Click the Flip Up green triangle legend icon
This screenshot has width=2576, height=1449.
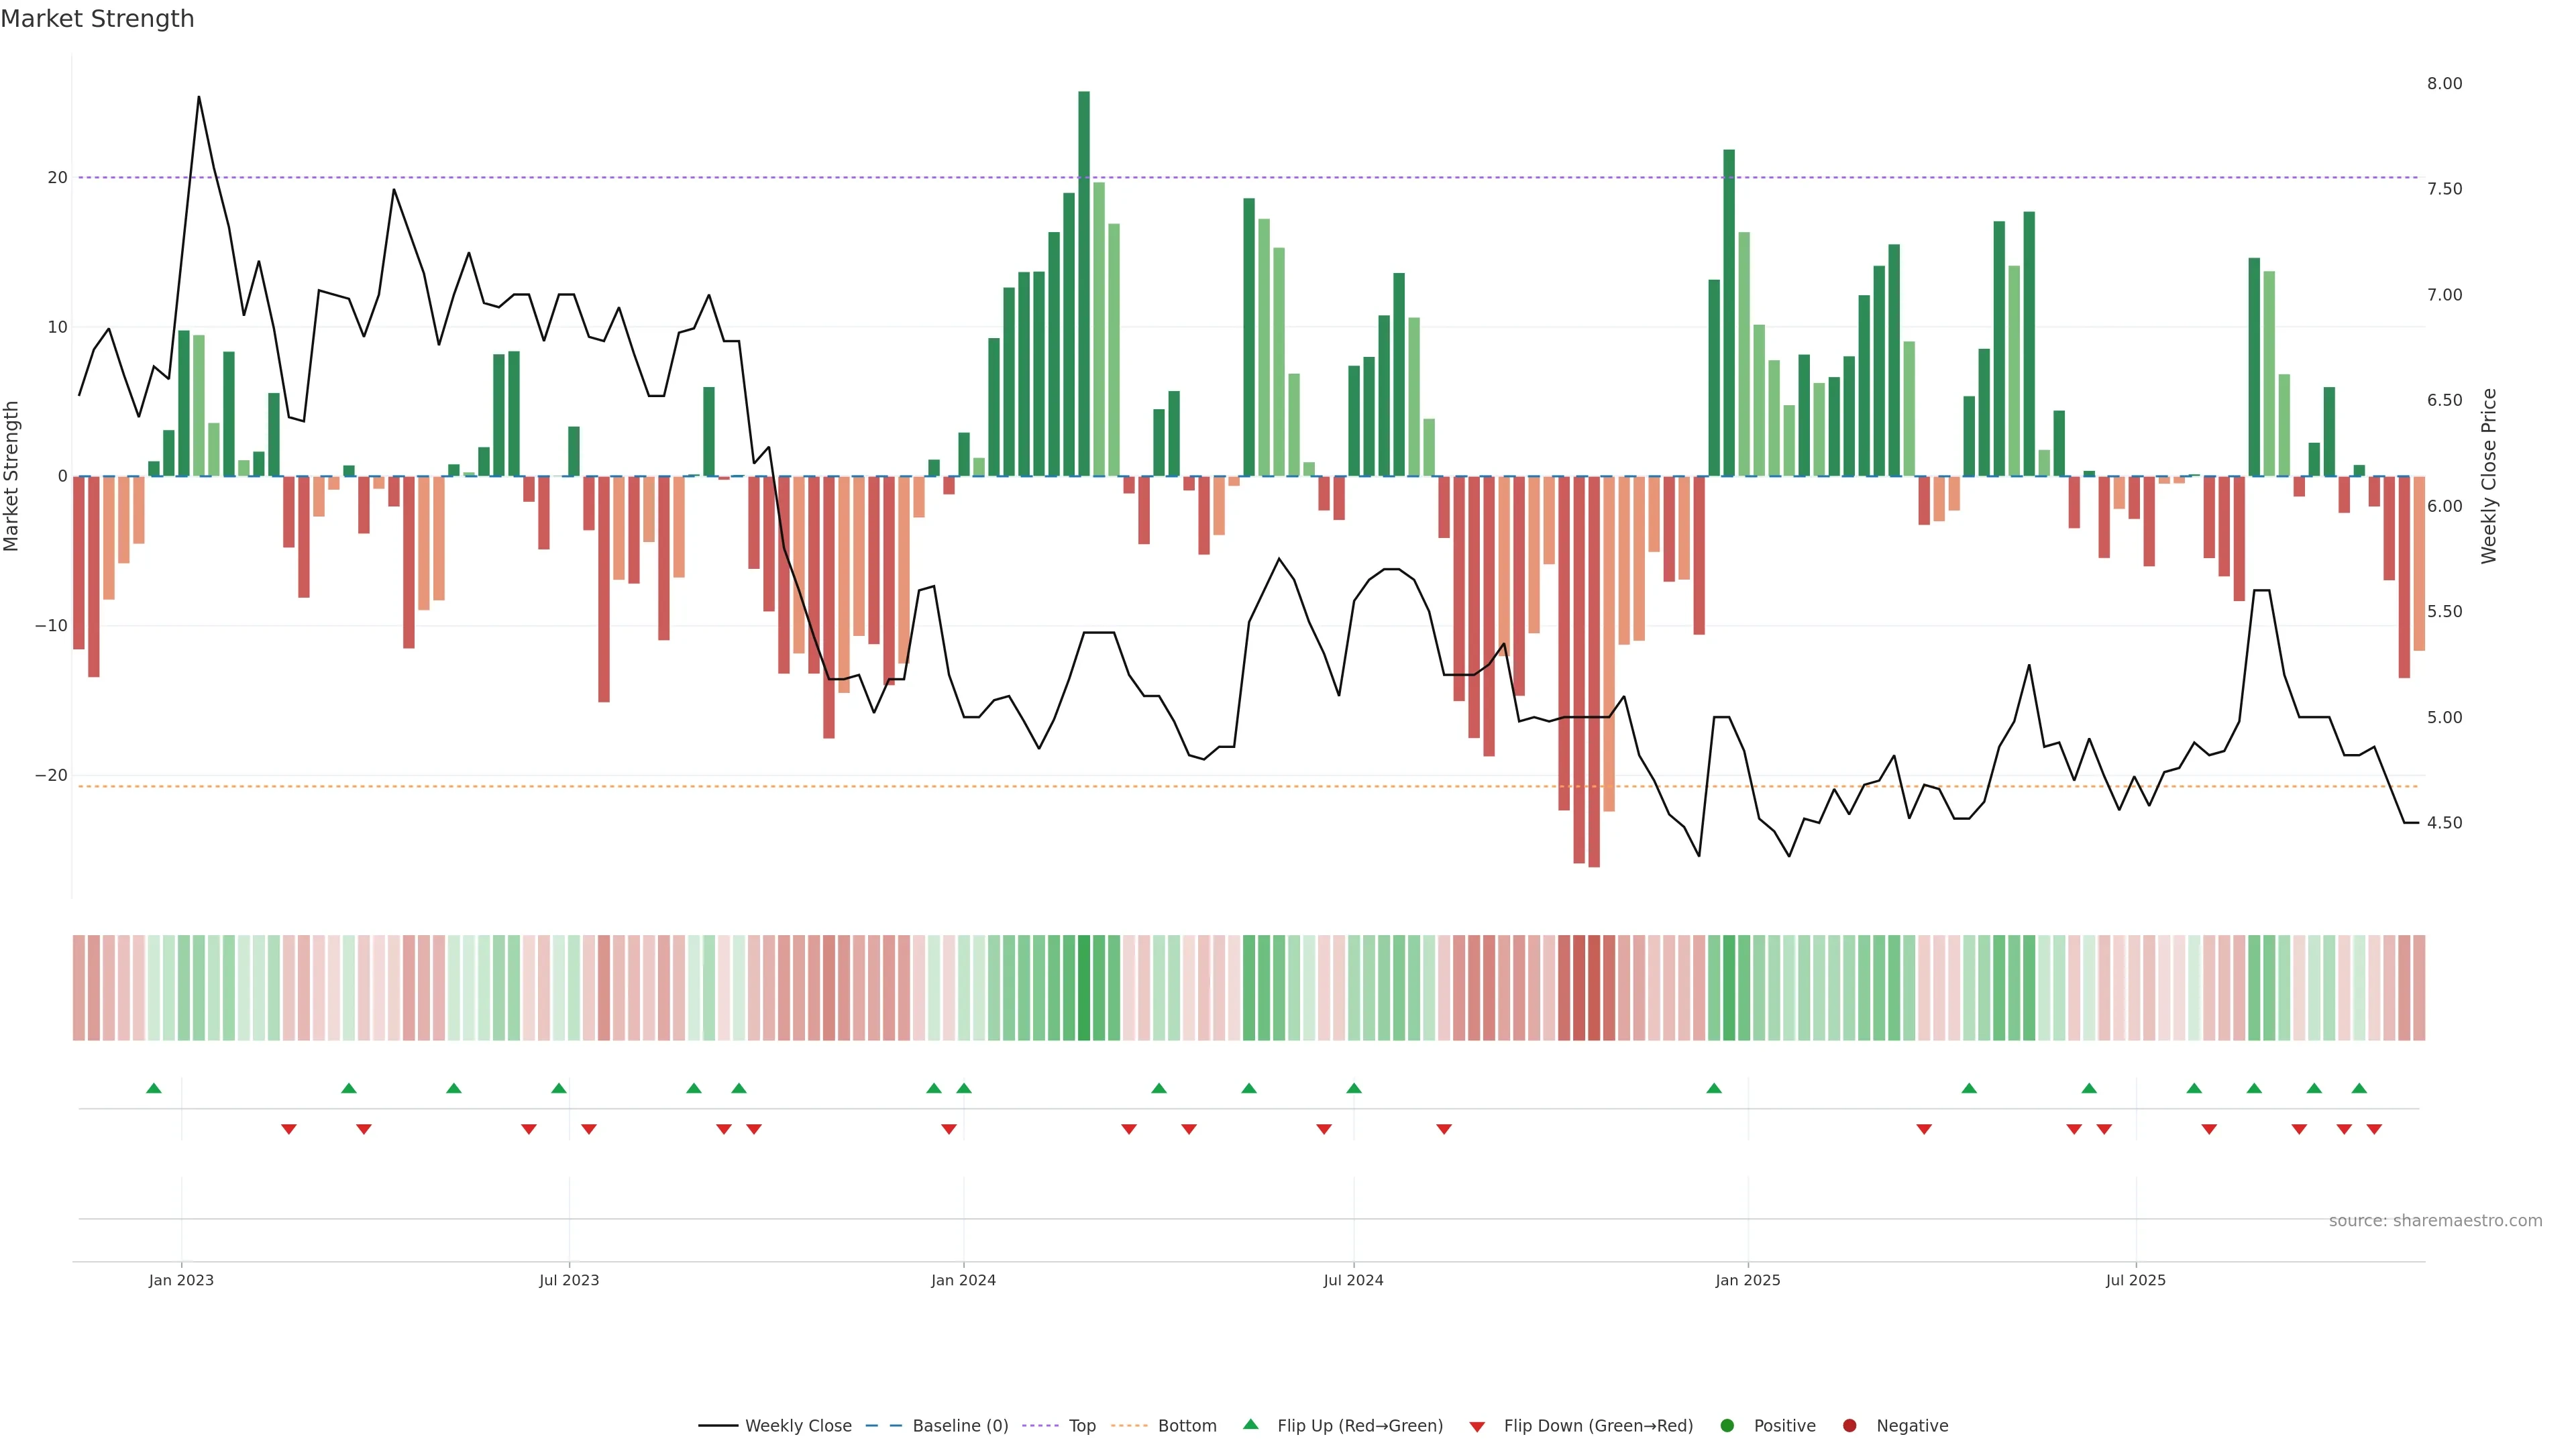[x=1250, y=1424]
